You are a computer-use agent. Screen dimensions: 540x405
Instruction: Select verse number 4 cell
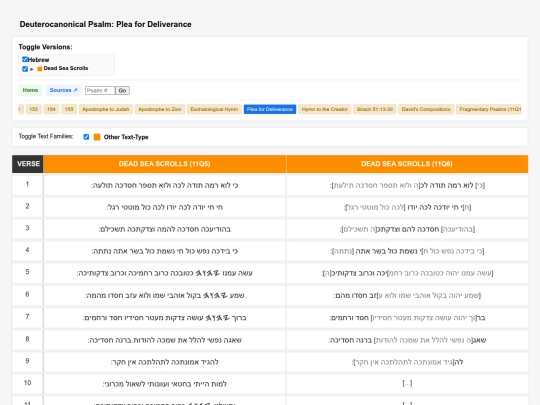(28, 251)
